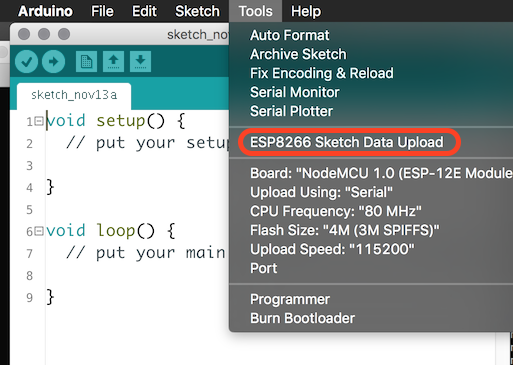Open the Board NodeMCU 1.0 submenu

[381, 173]
